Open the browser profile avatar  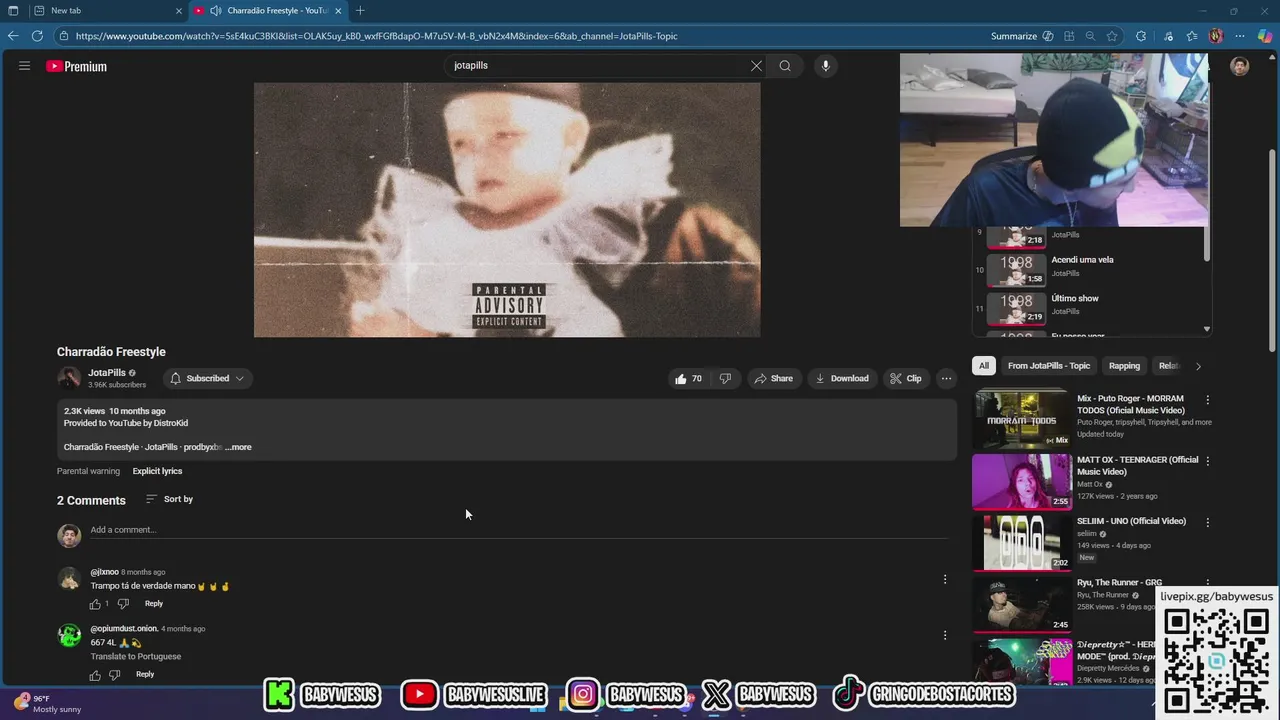click(x=1216, y=36)
